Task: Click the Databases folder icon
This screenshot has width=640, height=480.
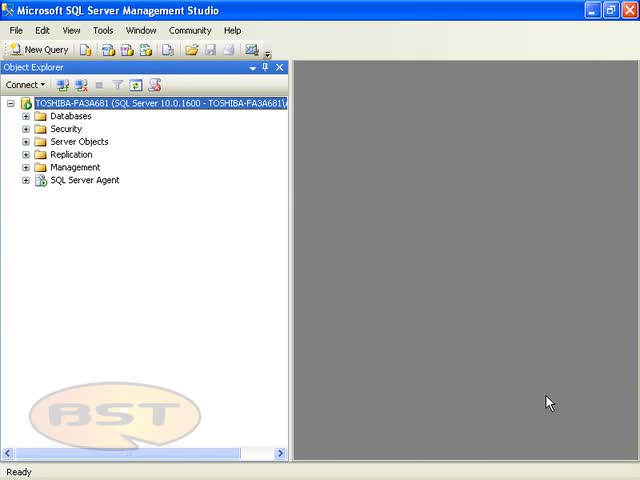Action: pos(40,116)
